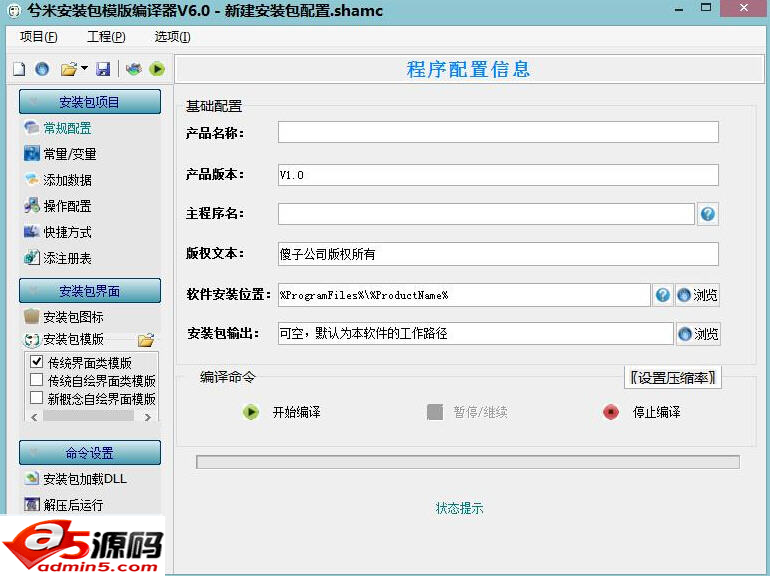Click the grey 暂停/继续 icon
This screenshot has width=770, height=576.
(x=435, y=411)
